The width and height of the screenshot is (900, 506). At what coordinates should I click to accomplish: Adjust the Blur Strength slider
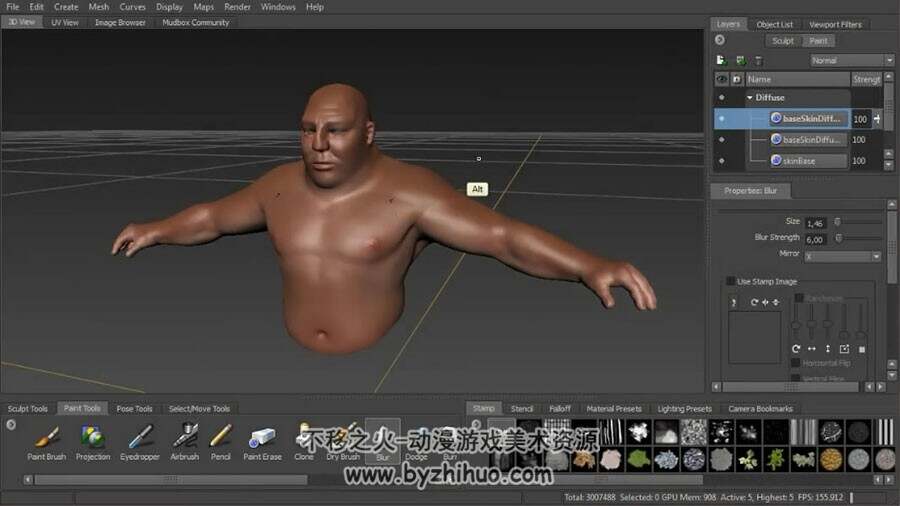[x=858, y=238]
